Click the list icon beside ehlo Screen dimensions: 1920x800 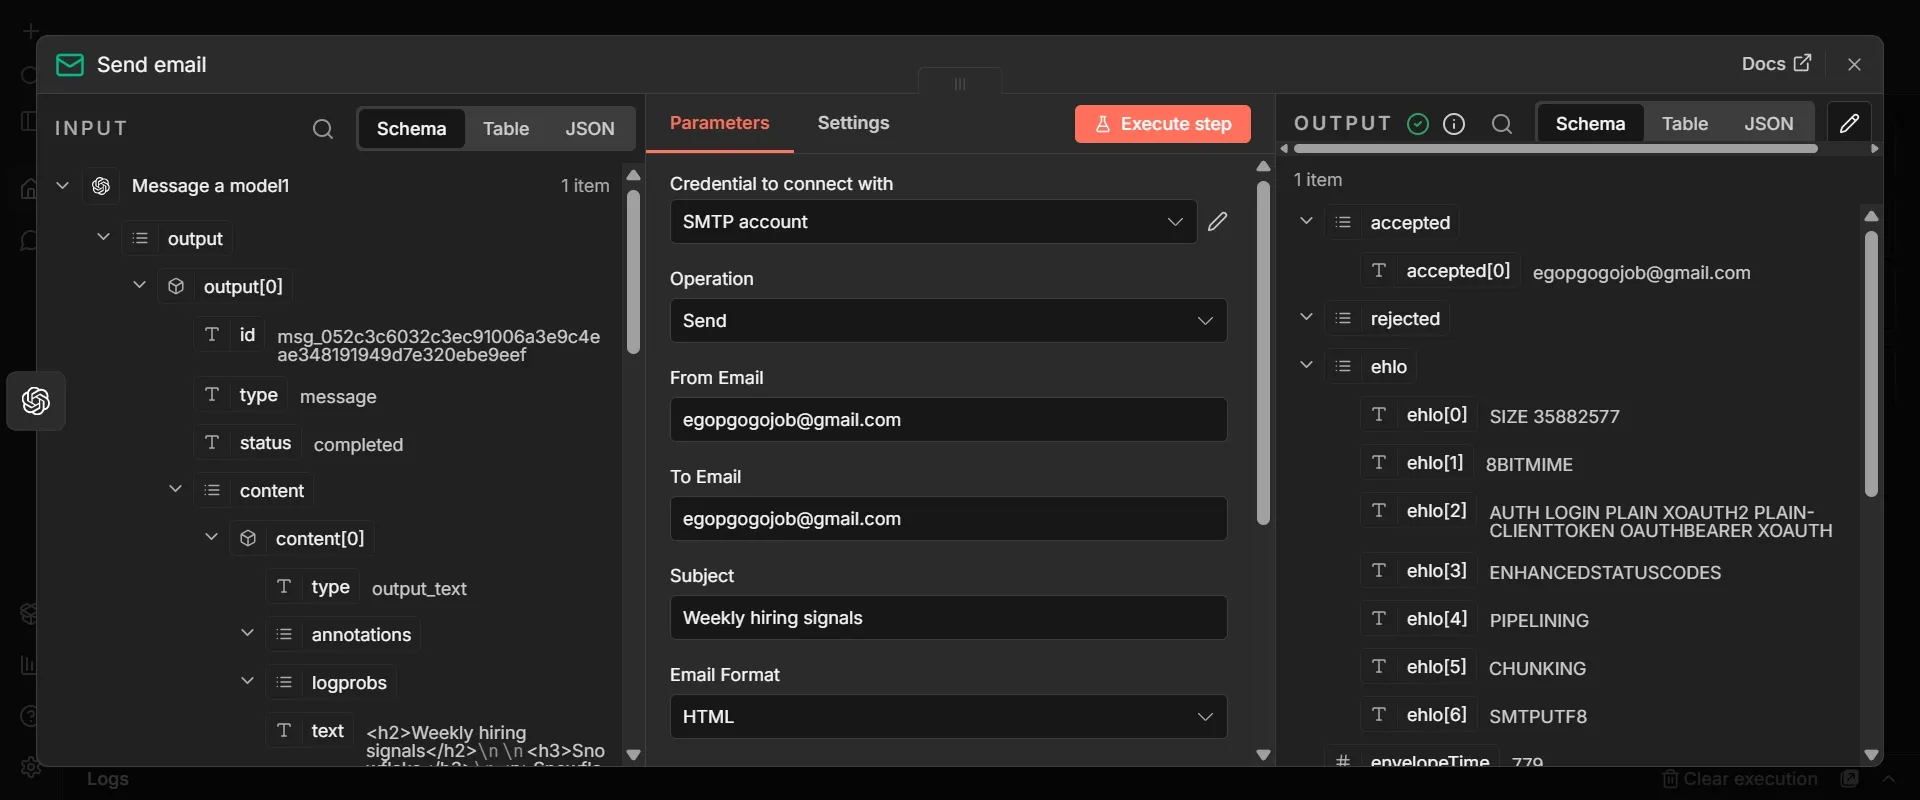[x=1343, y=367]
